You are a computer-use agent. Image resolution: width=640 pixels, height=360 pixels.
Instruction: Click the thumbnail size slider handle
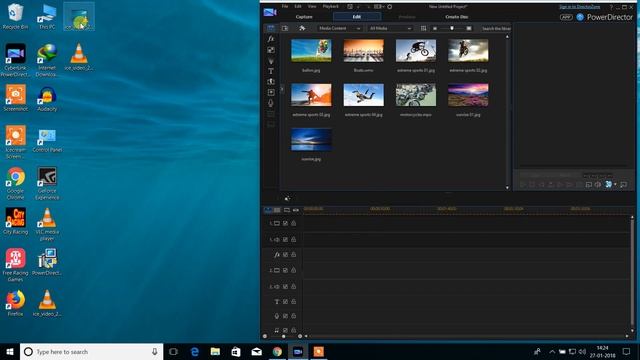[452, 28]
